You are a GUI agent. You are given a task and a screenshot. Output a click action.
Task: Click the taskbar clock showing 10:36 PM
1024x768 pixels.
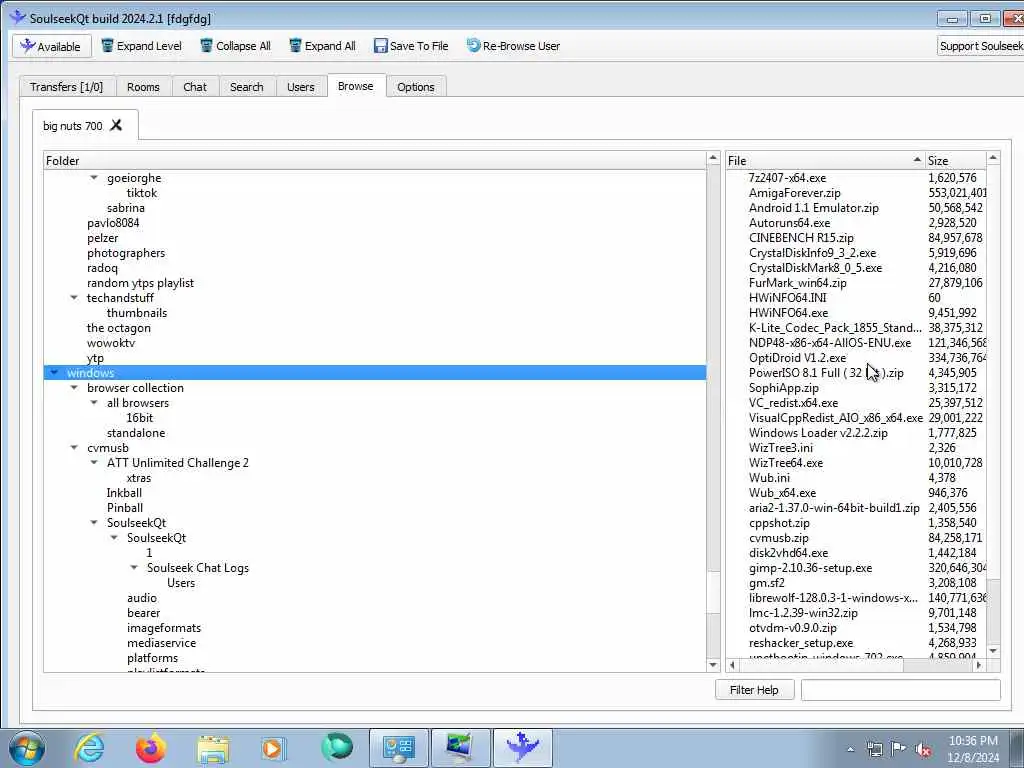pos(973,749)
